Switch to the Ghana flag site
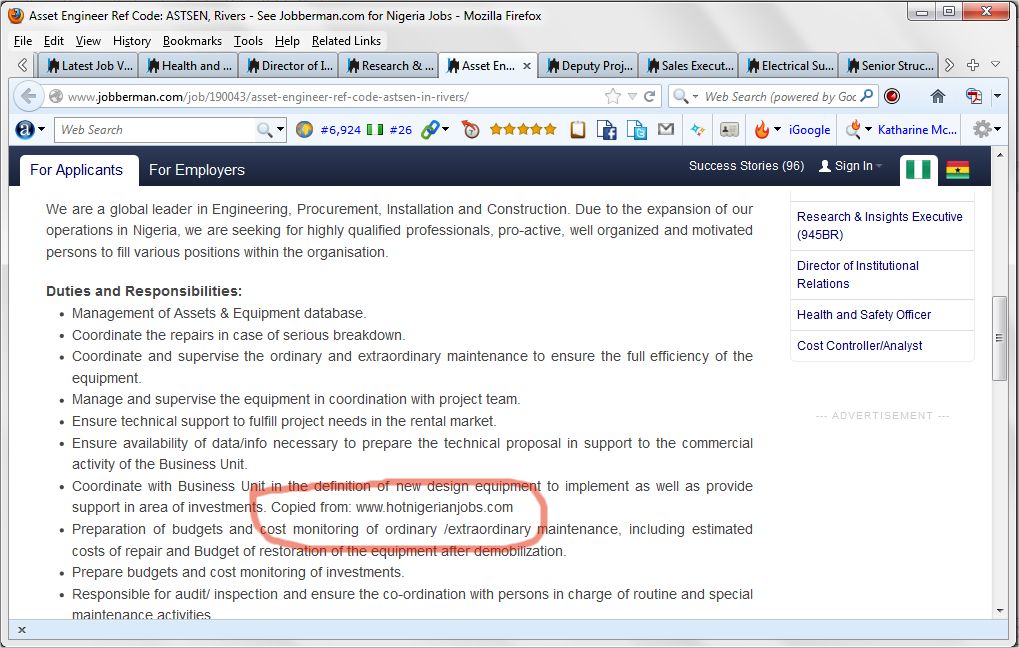 point(958,170)
